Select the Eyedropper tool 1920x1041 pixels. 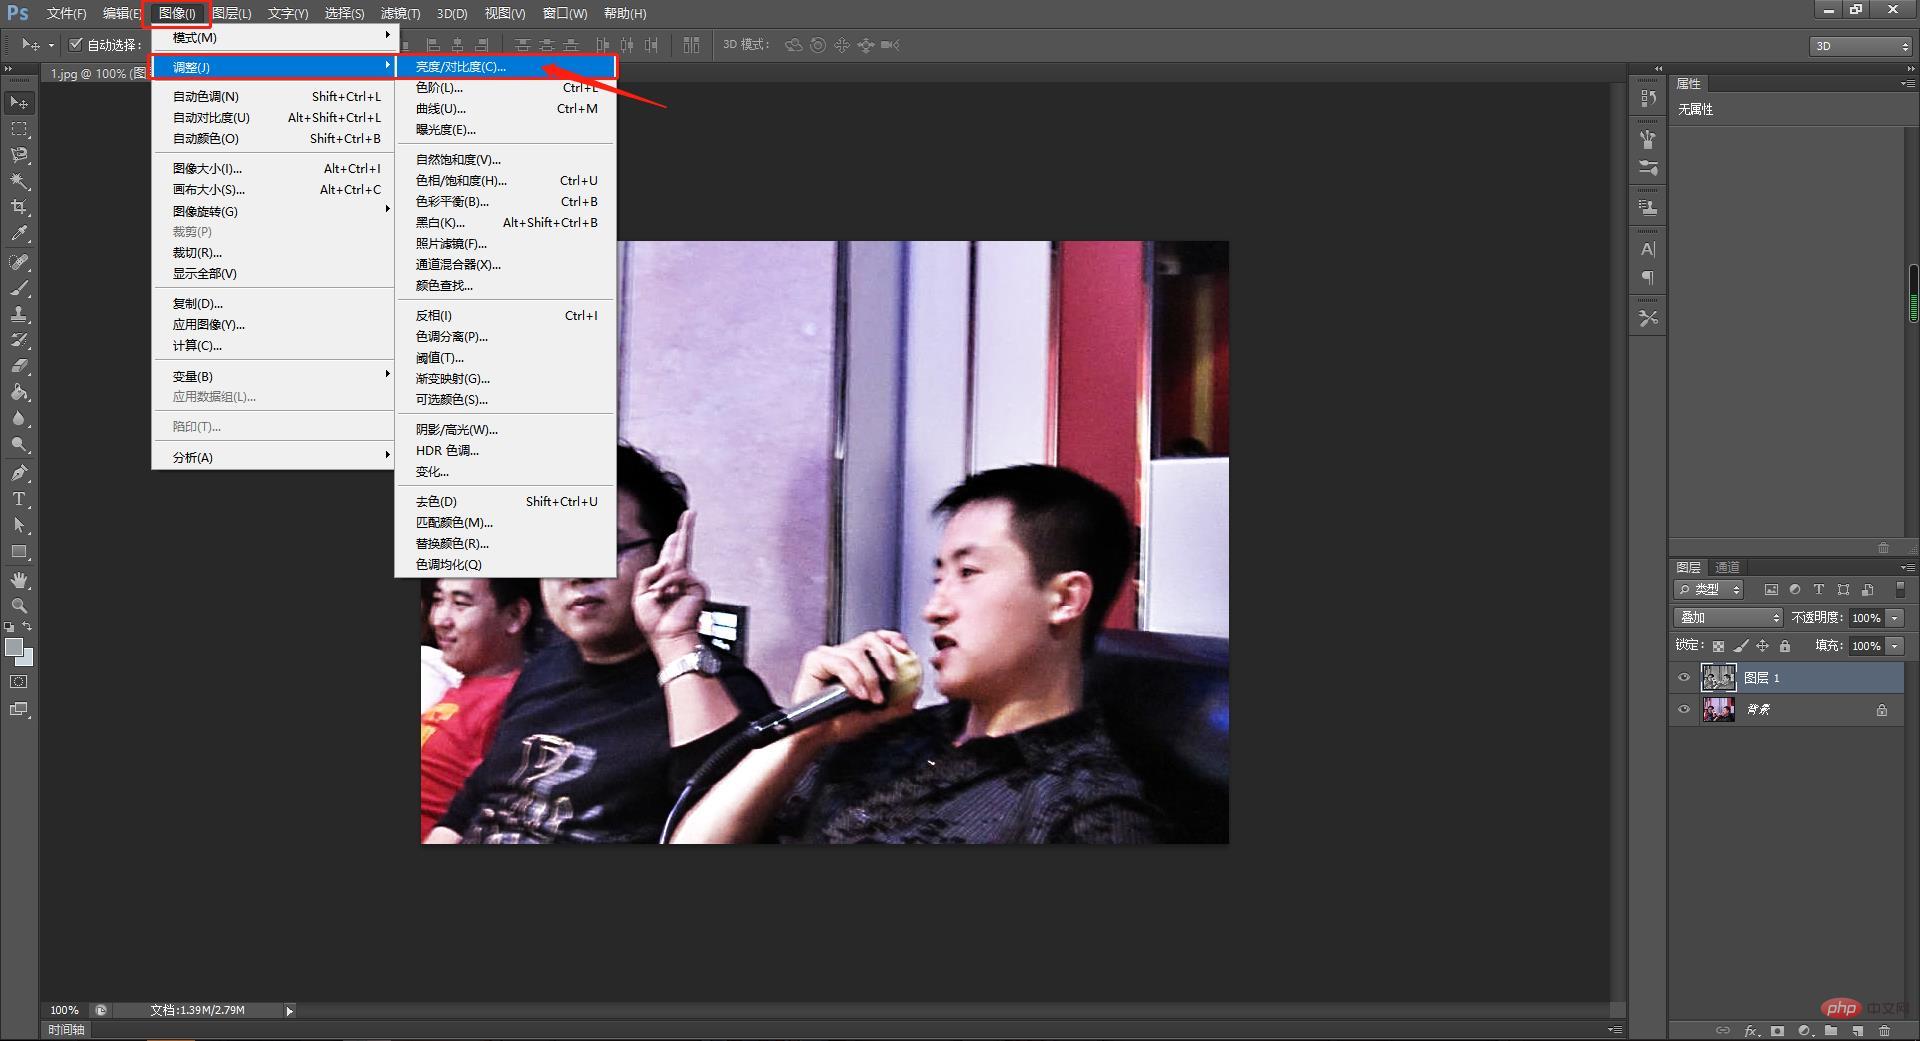pyautogui.click(x=19, y=234)
